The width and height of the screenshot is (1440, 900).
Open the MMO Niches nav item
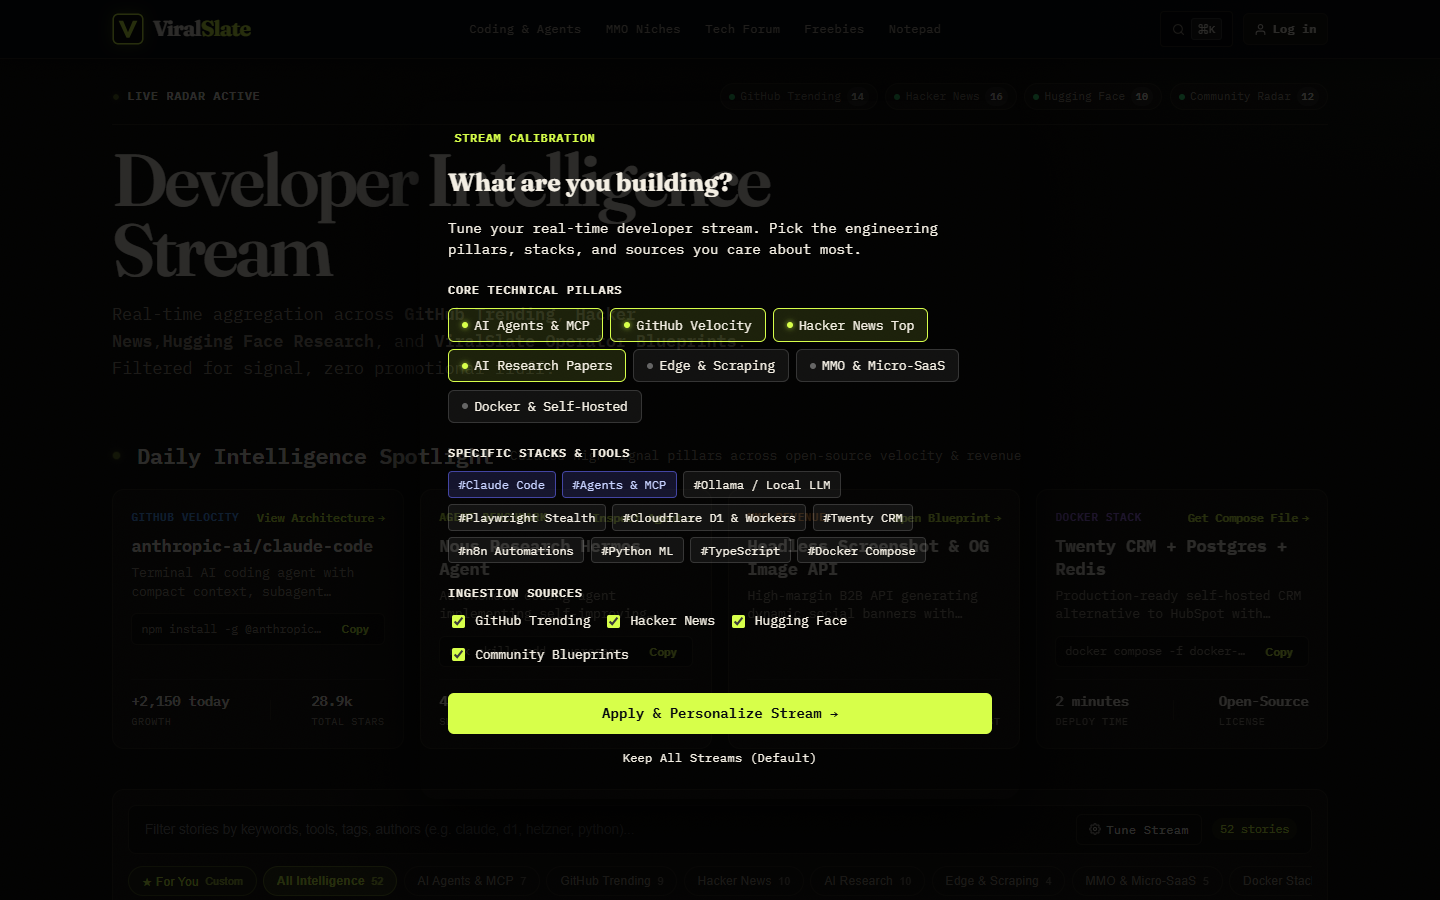(x=643, y=29)
